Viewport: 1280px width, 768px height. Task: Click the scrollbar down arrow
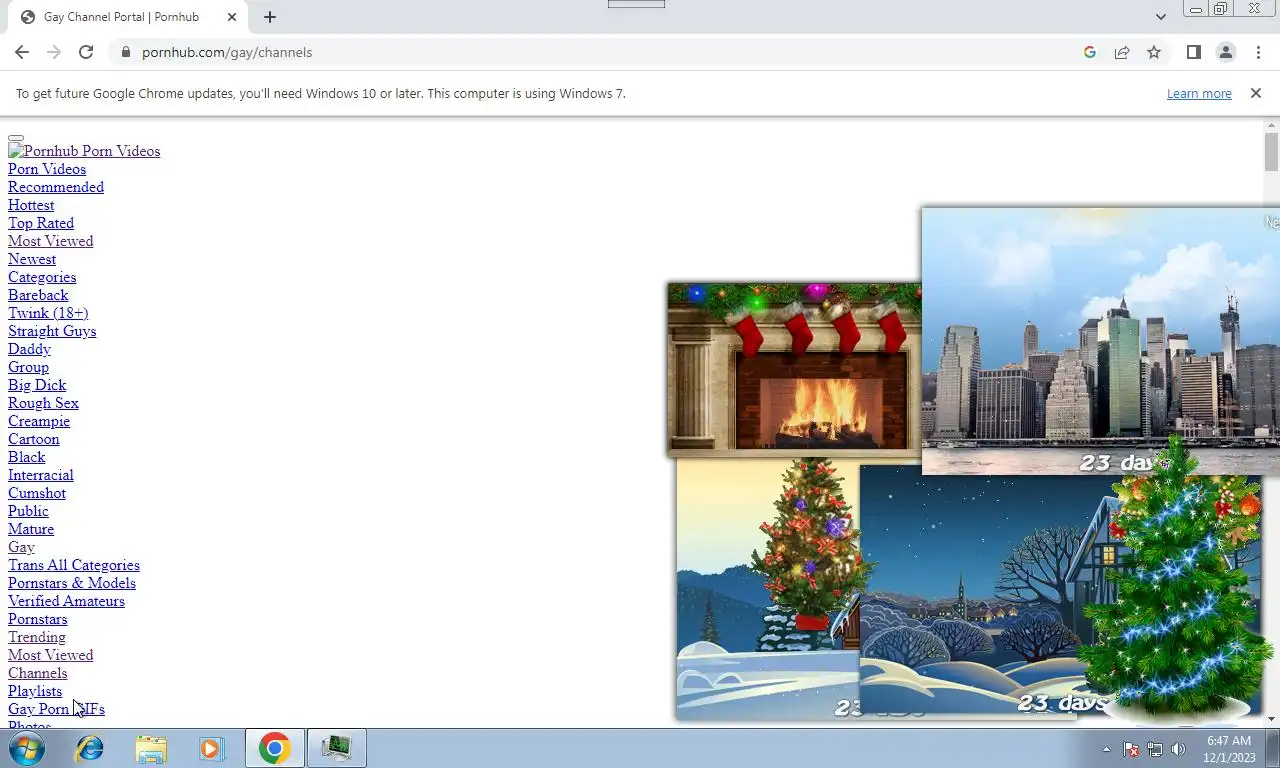click(1272, 719)
